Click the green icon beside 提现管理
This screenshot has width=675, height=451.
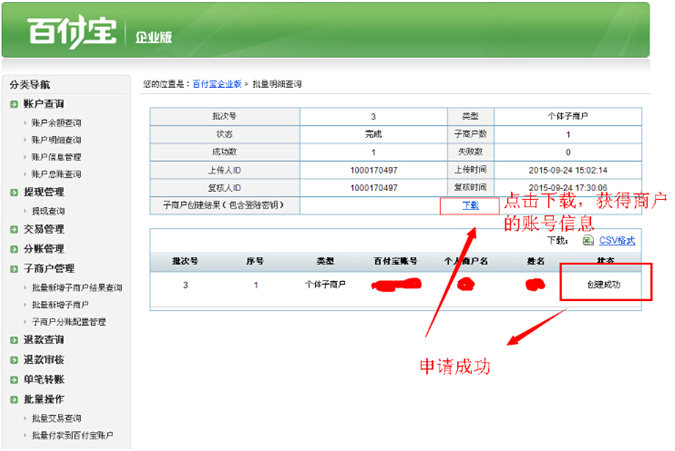point(14,192)
